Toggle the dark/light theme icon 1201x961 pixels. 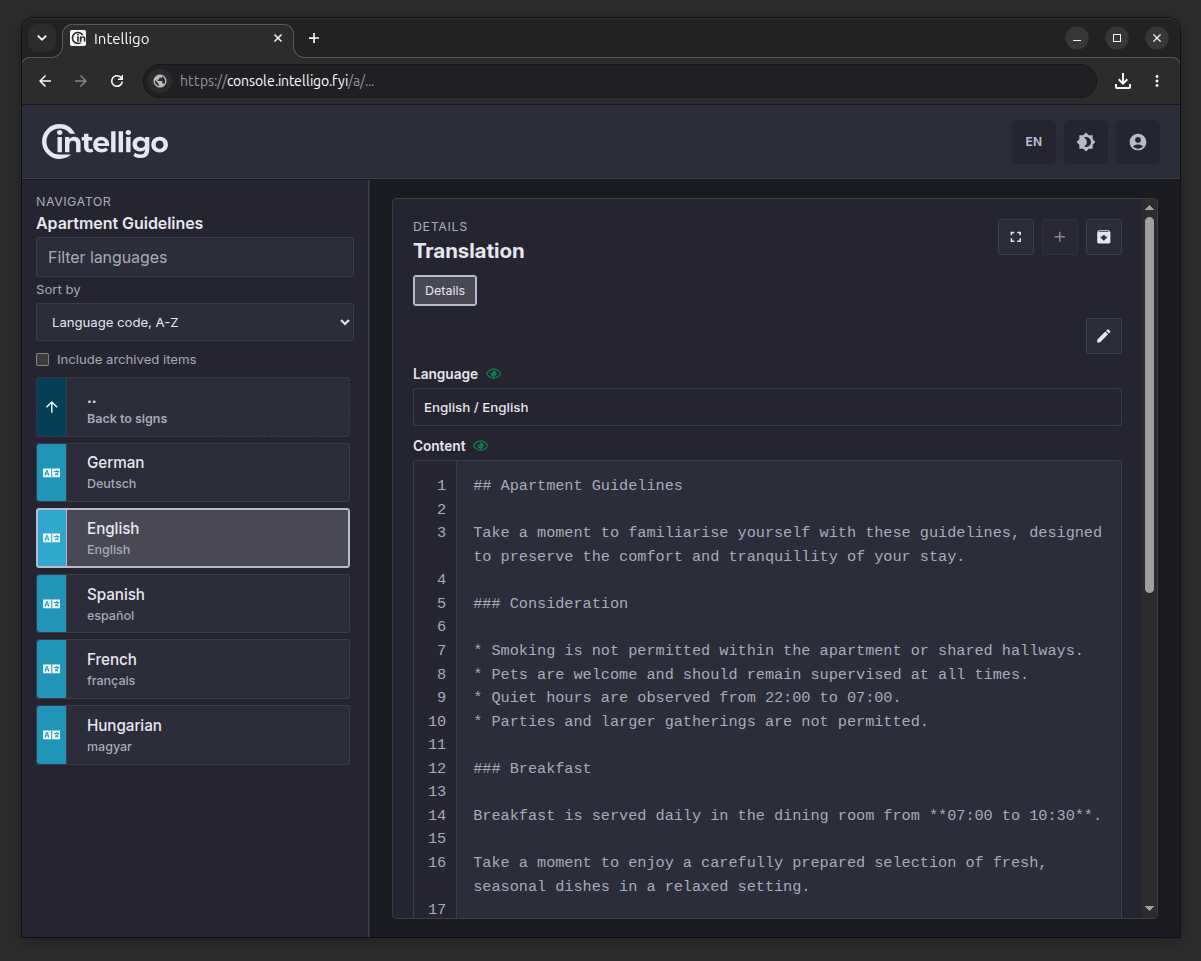[x=1086, y=142]
